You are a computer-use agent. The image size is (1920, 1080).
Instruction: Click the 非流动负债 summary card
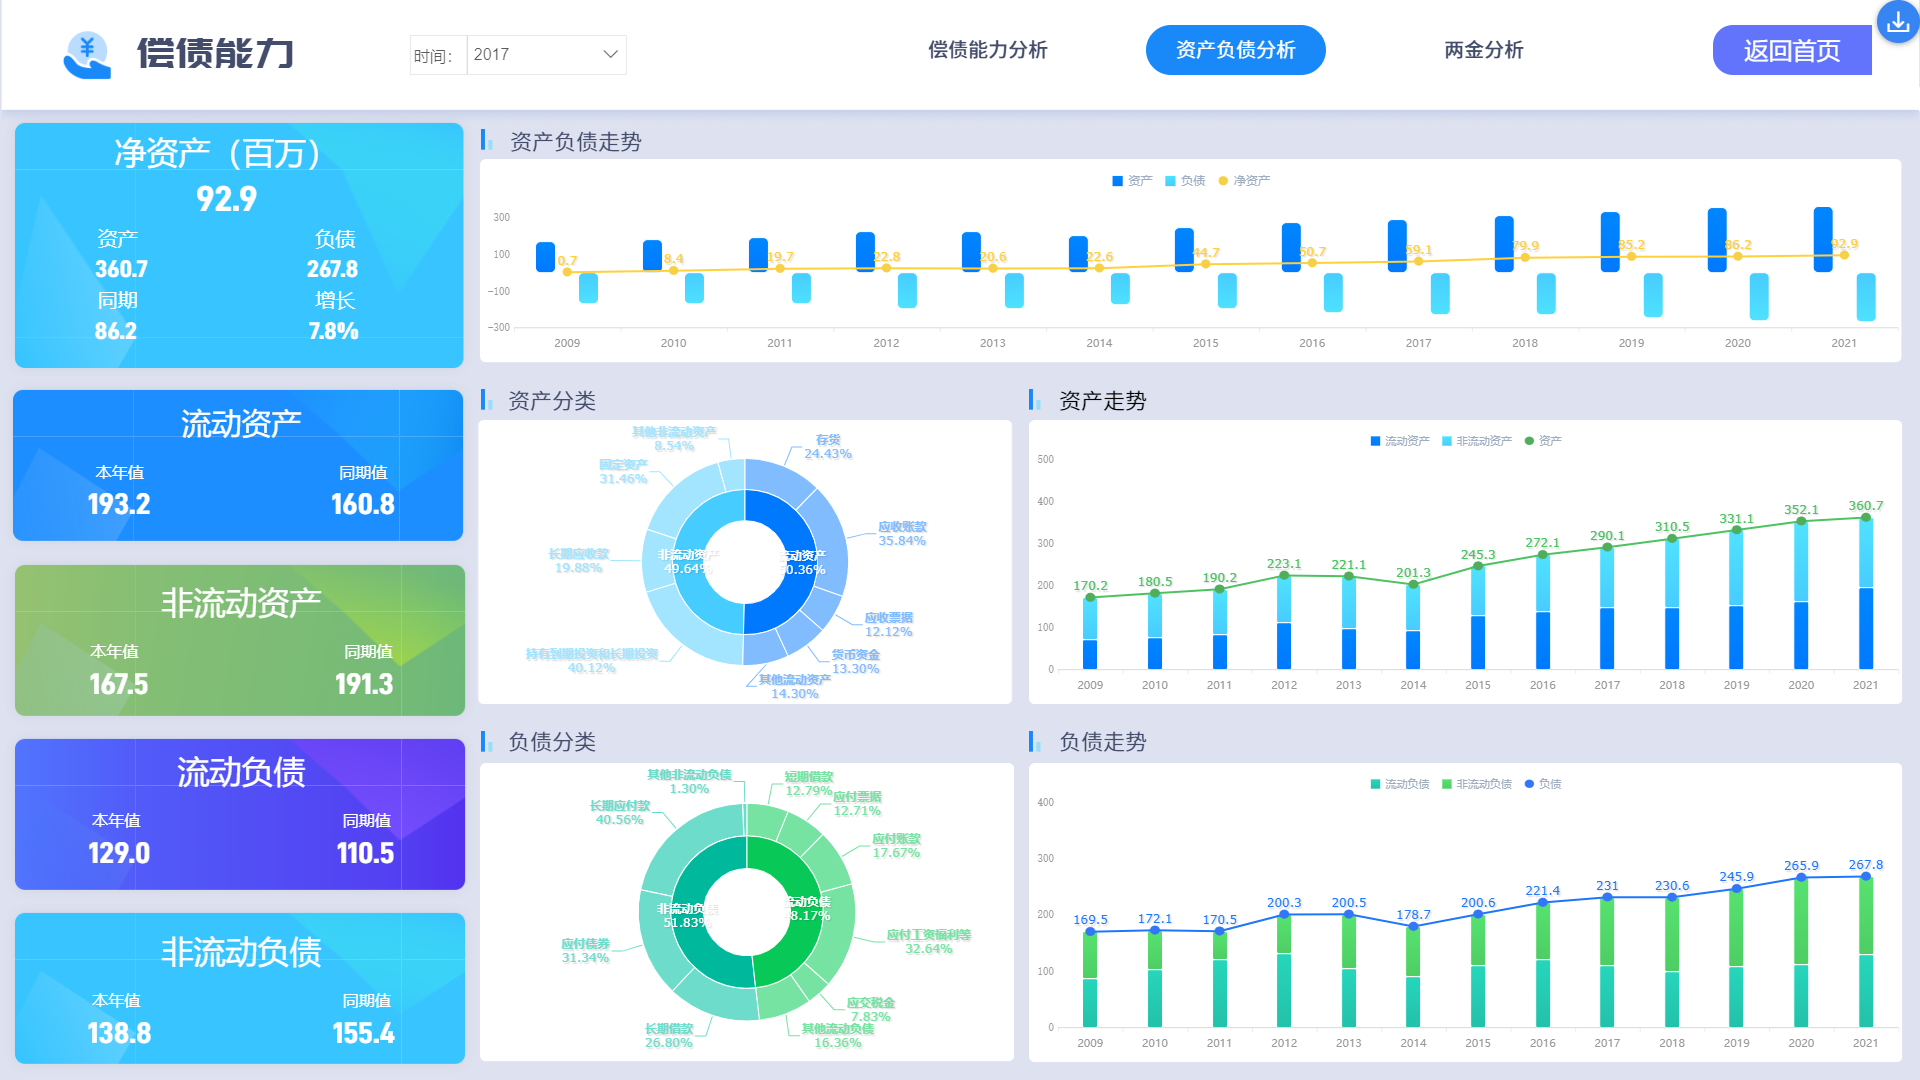pos(239,988)
